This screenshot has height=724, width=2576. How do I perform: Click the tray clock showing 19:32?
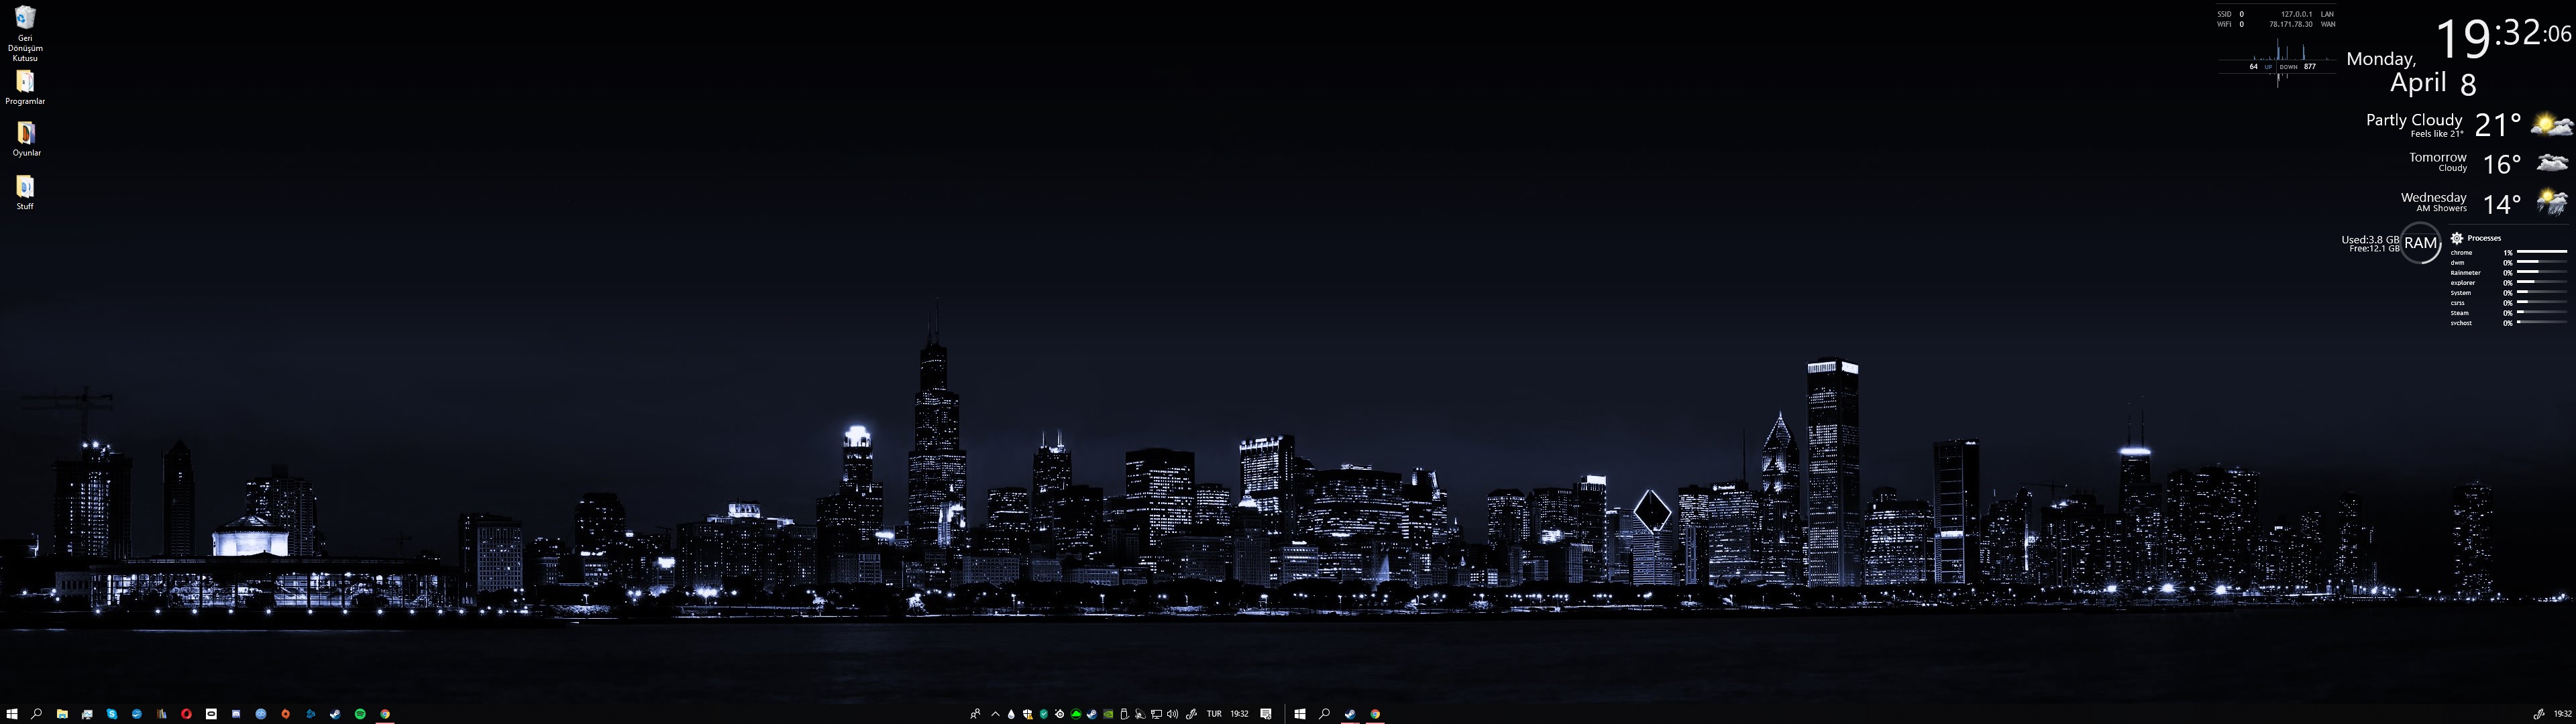[1239, 714]
